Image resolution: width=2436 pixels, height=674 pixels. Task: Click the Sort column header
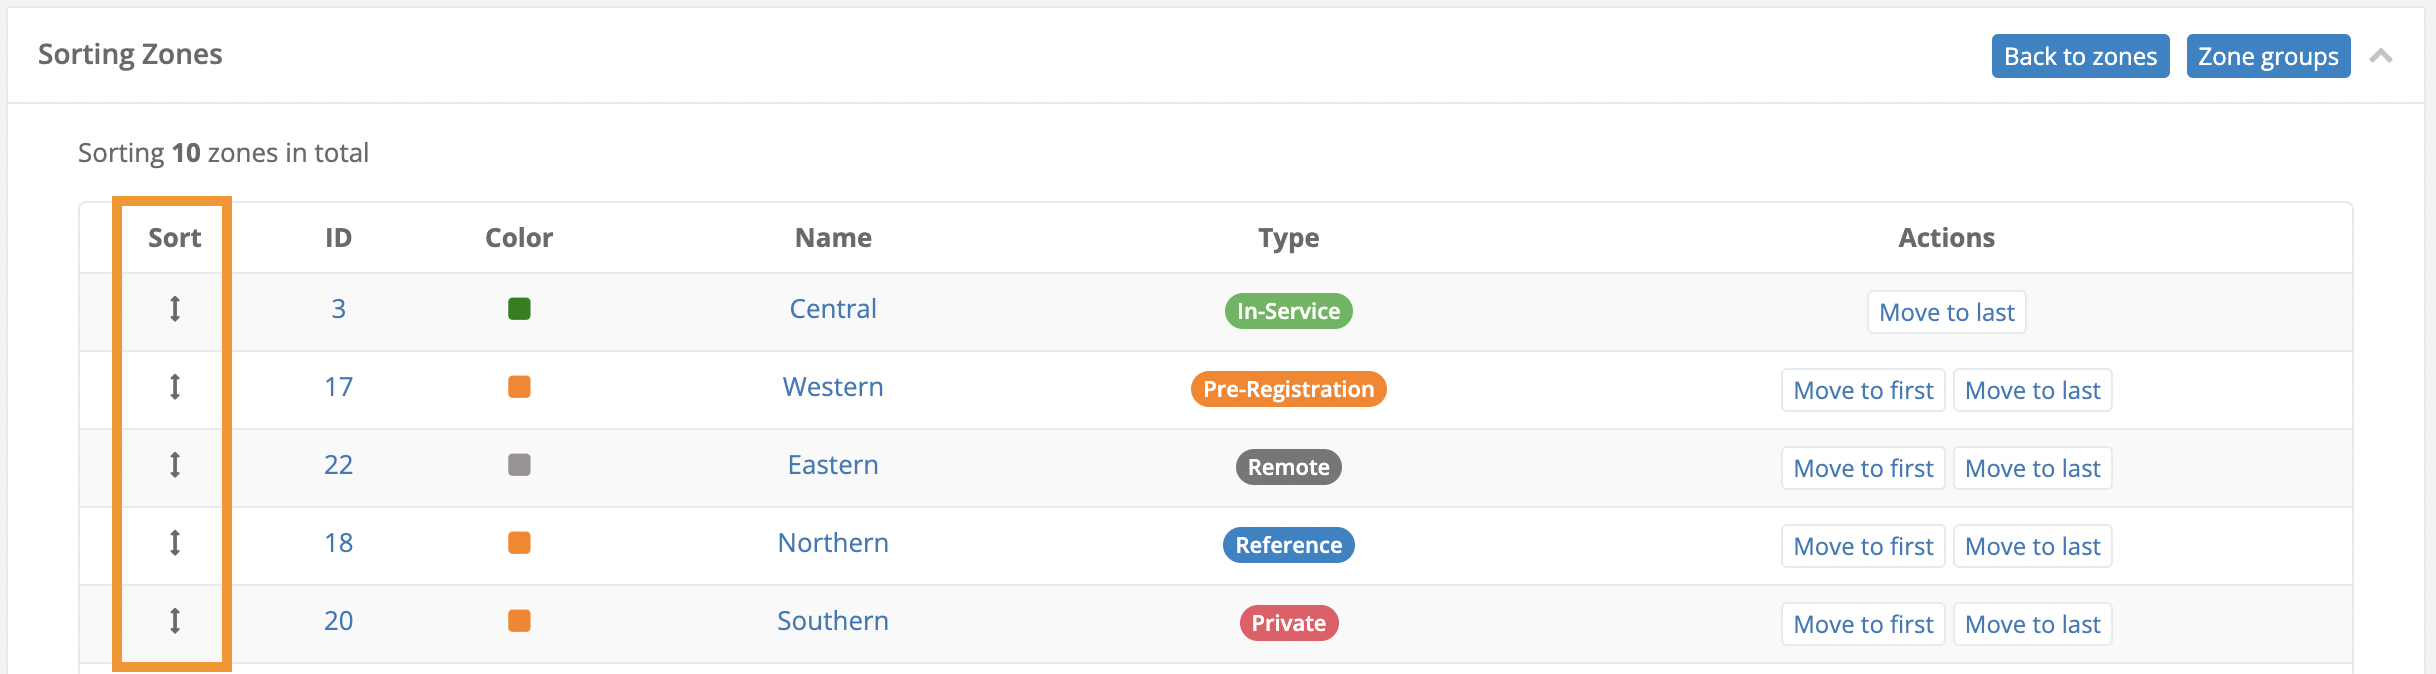point(174,238)
